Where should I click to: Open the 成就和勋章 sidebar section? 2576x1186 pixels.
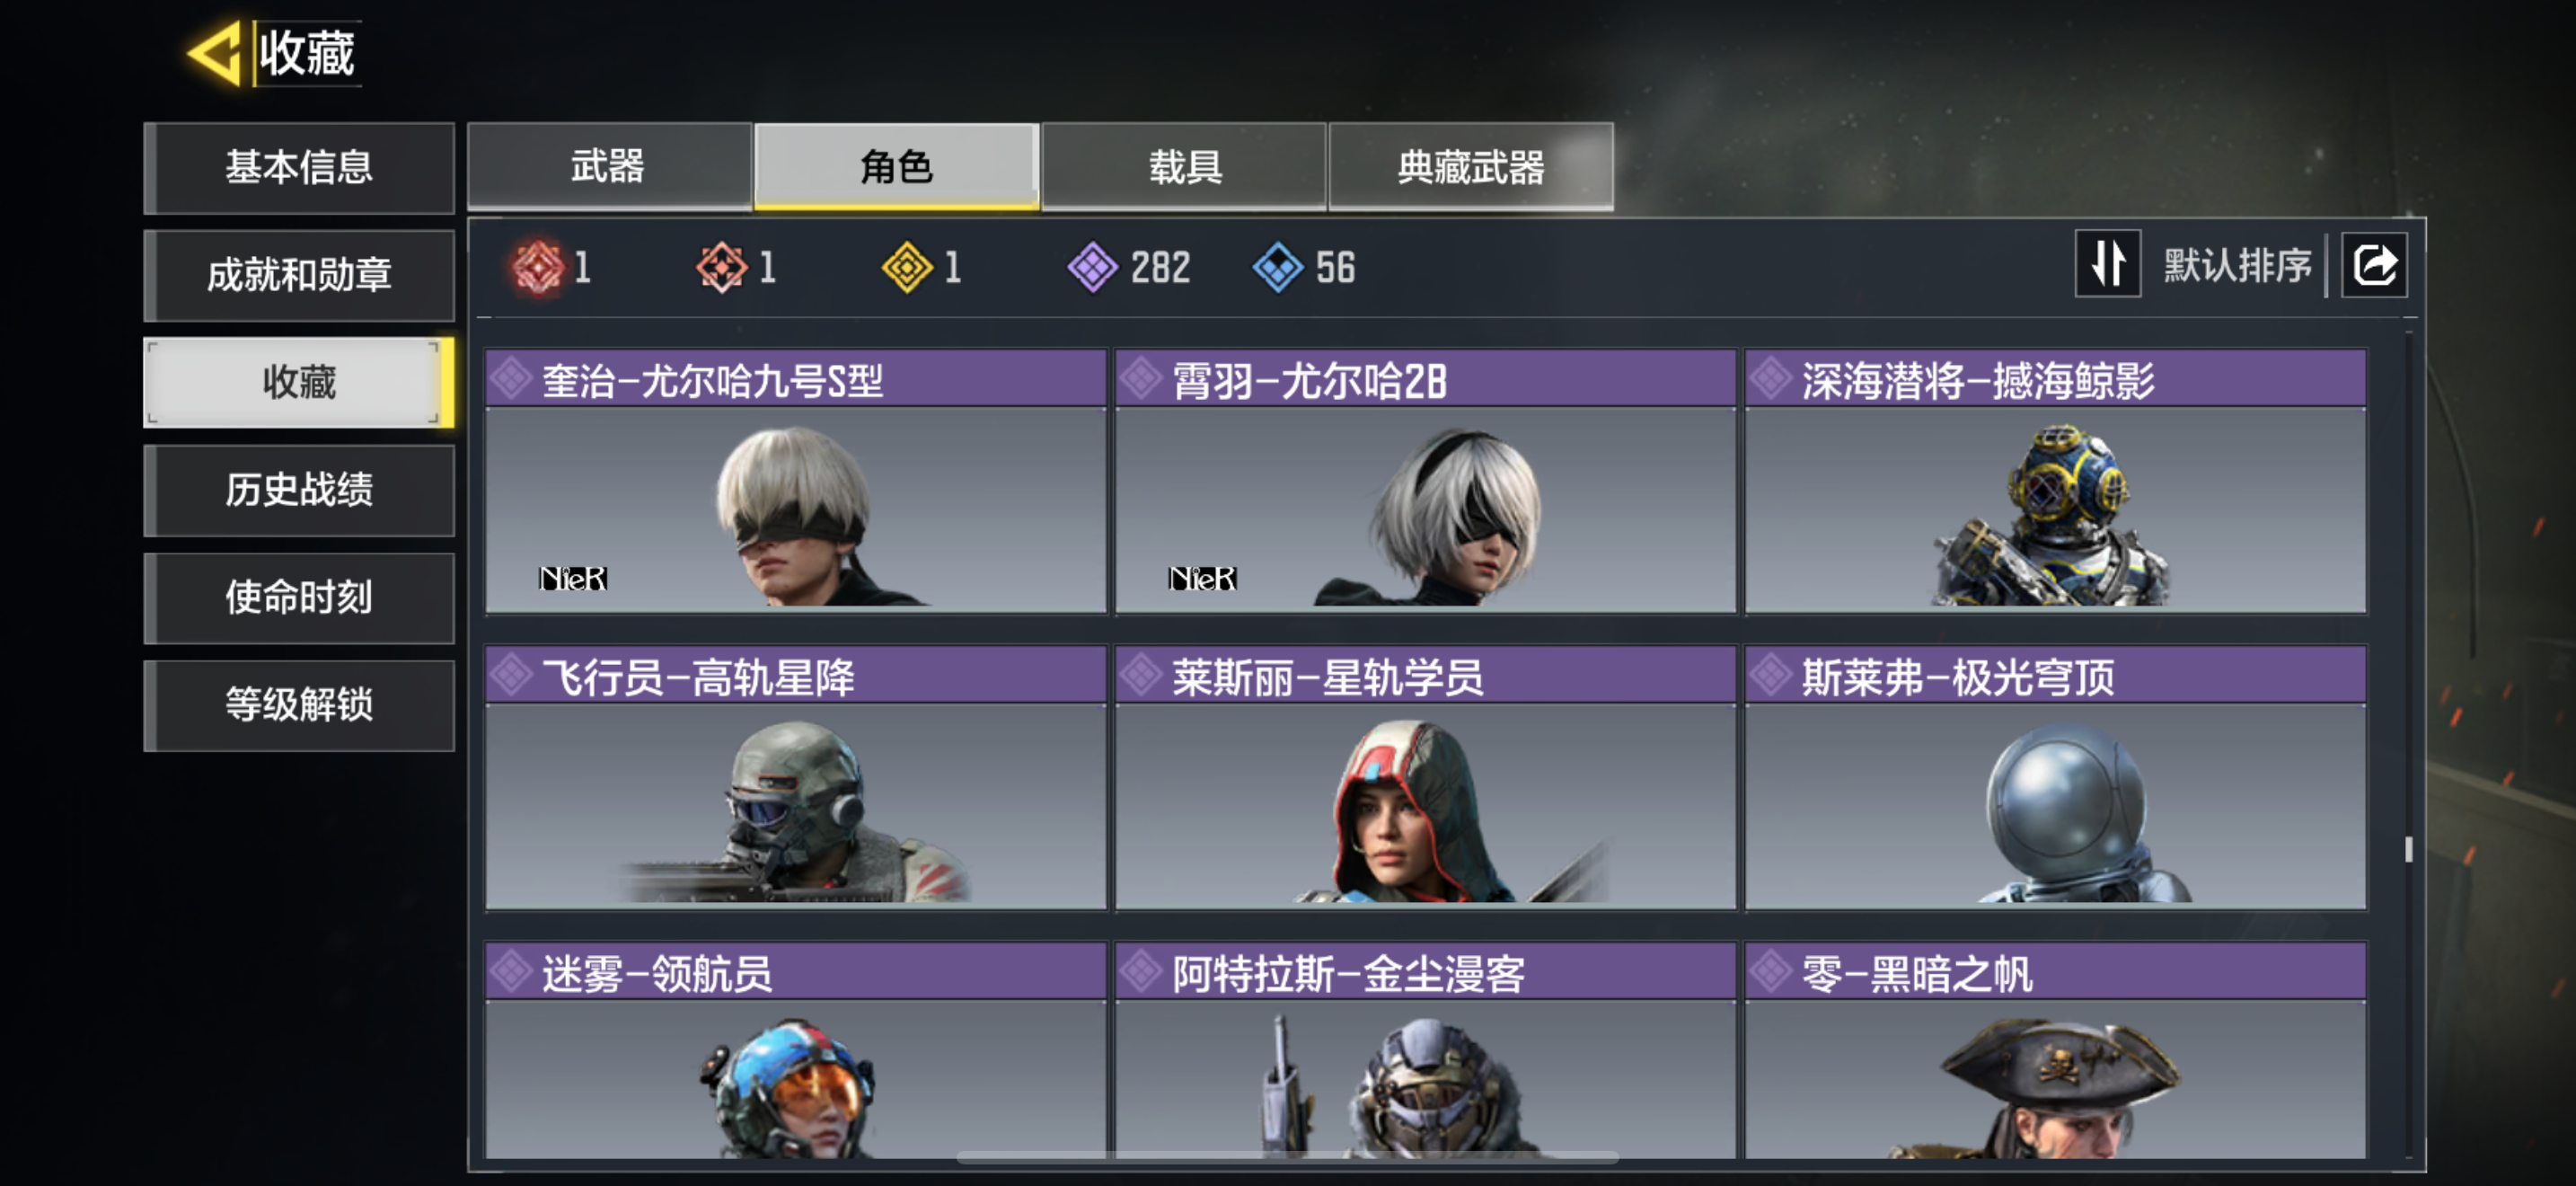point(299,275)
